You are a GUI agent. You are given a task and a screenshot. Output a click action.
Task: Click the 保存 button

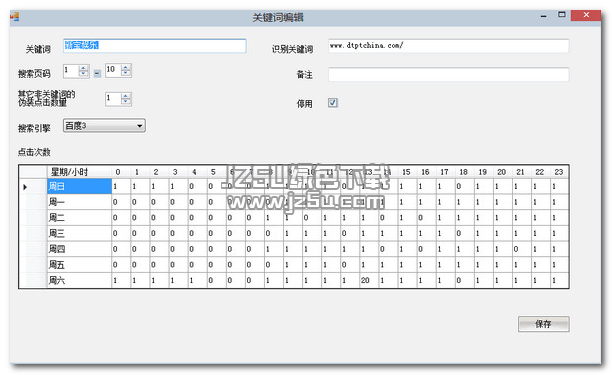pos(544,324)
